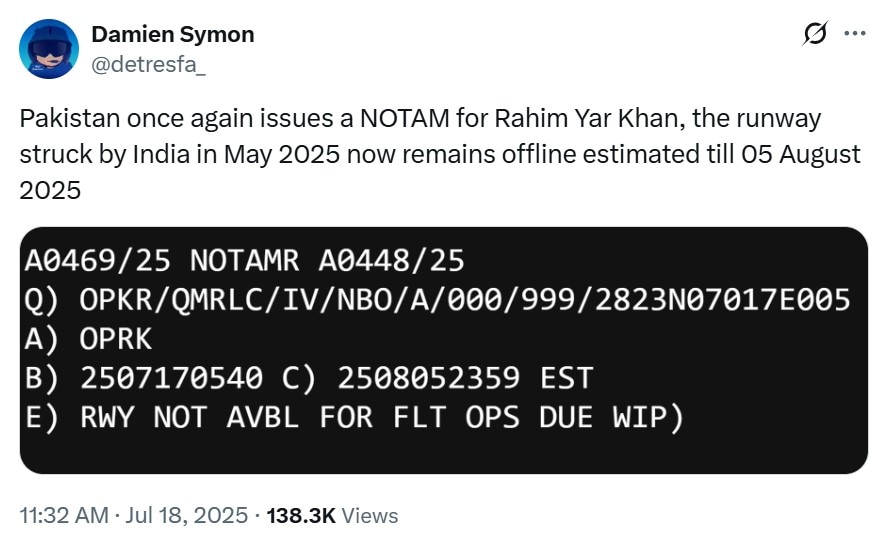The height and width of the screenshot is (544, 889).
Task: Click the A0469/25 NOTAMR header line in the image
Action: pos(244,260)
